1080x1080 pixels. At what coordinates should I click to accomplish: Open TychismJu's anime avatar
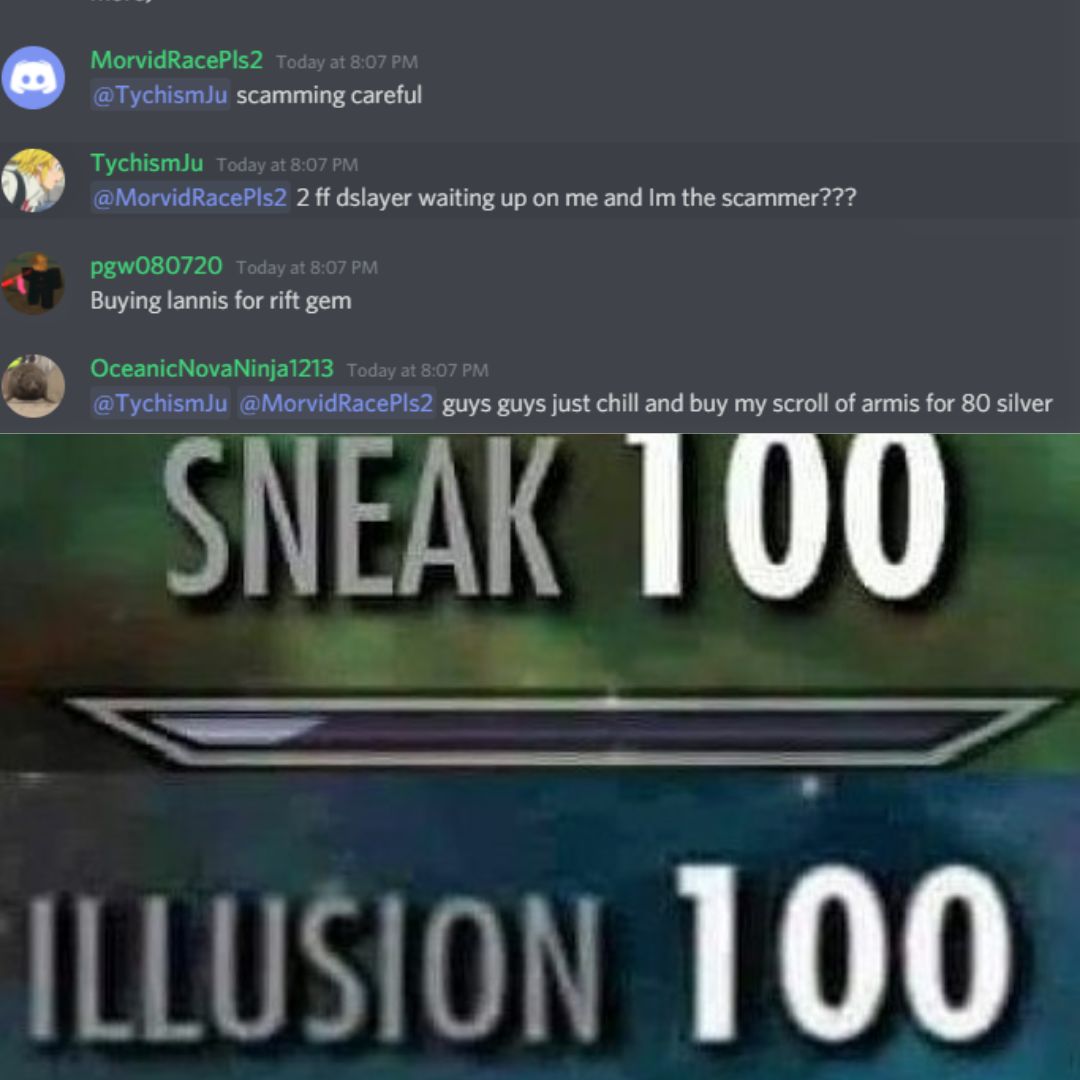(x=33, y=180)
